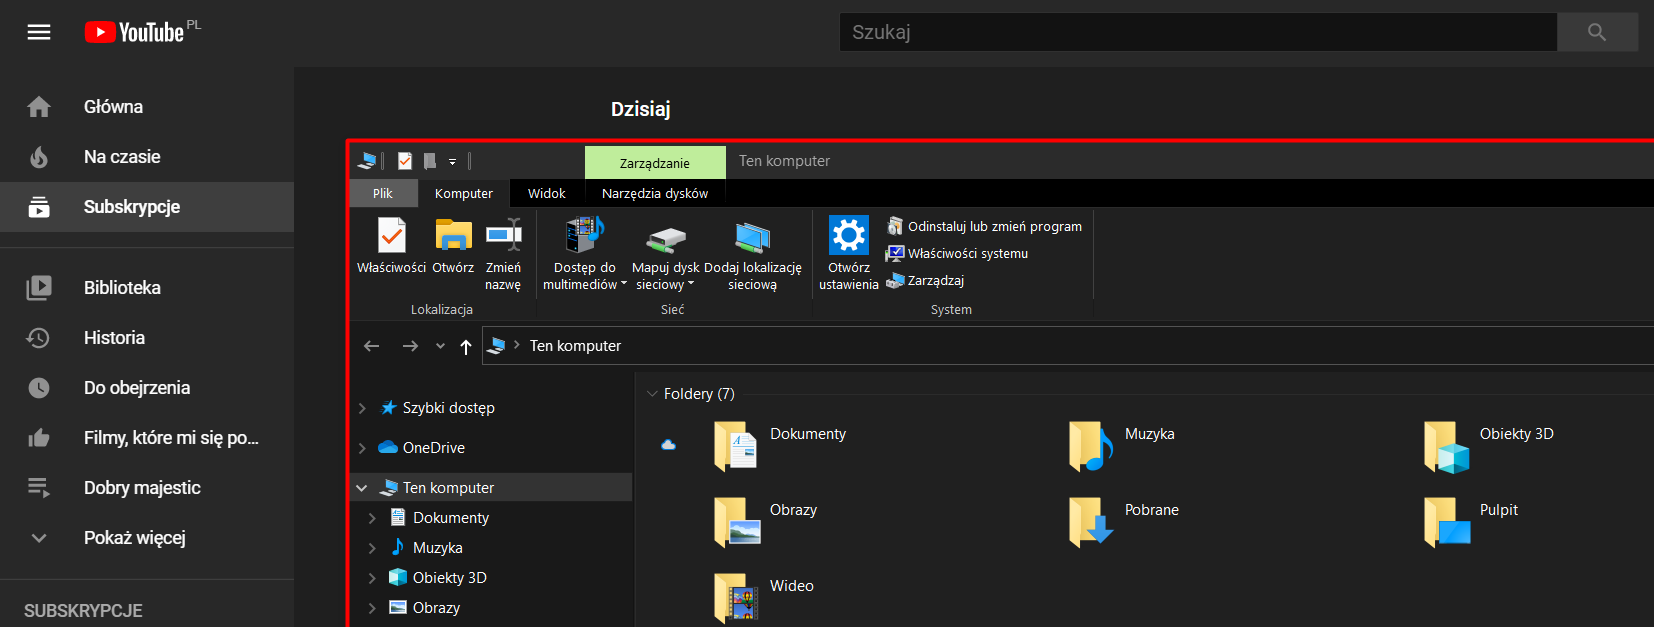Viewport: 1654px width, 627px height.
Task: Select the Pulpit folder icon
Action: tap(1446, 522)
